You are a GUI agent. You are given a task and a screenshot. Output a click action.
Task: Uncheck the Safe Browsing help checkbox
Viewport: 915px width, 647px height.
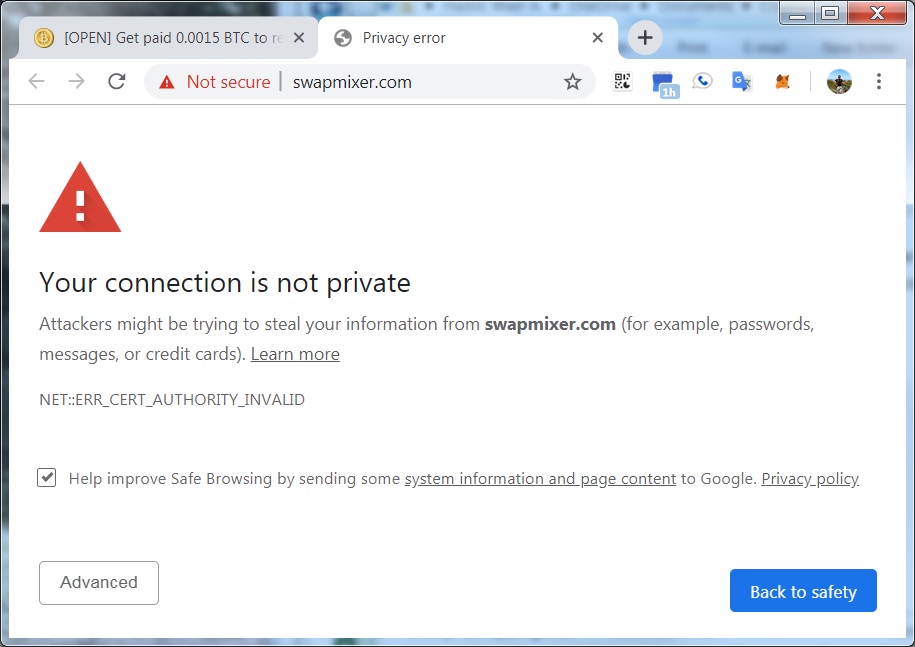tap(47, 477)
